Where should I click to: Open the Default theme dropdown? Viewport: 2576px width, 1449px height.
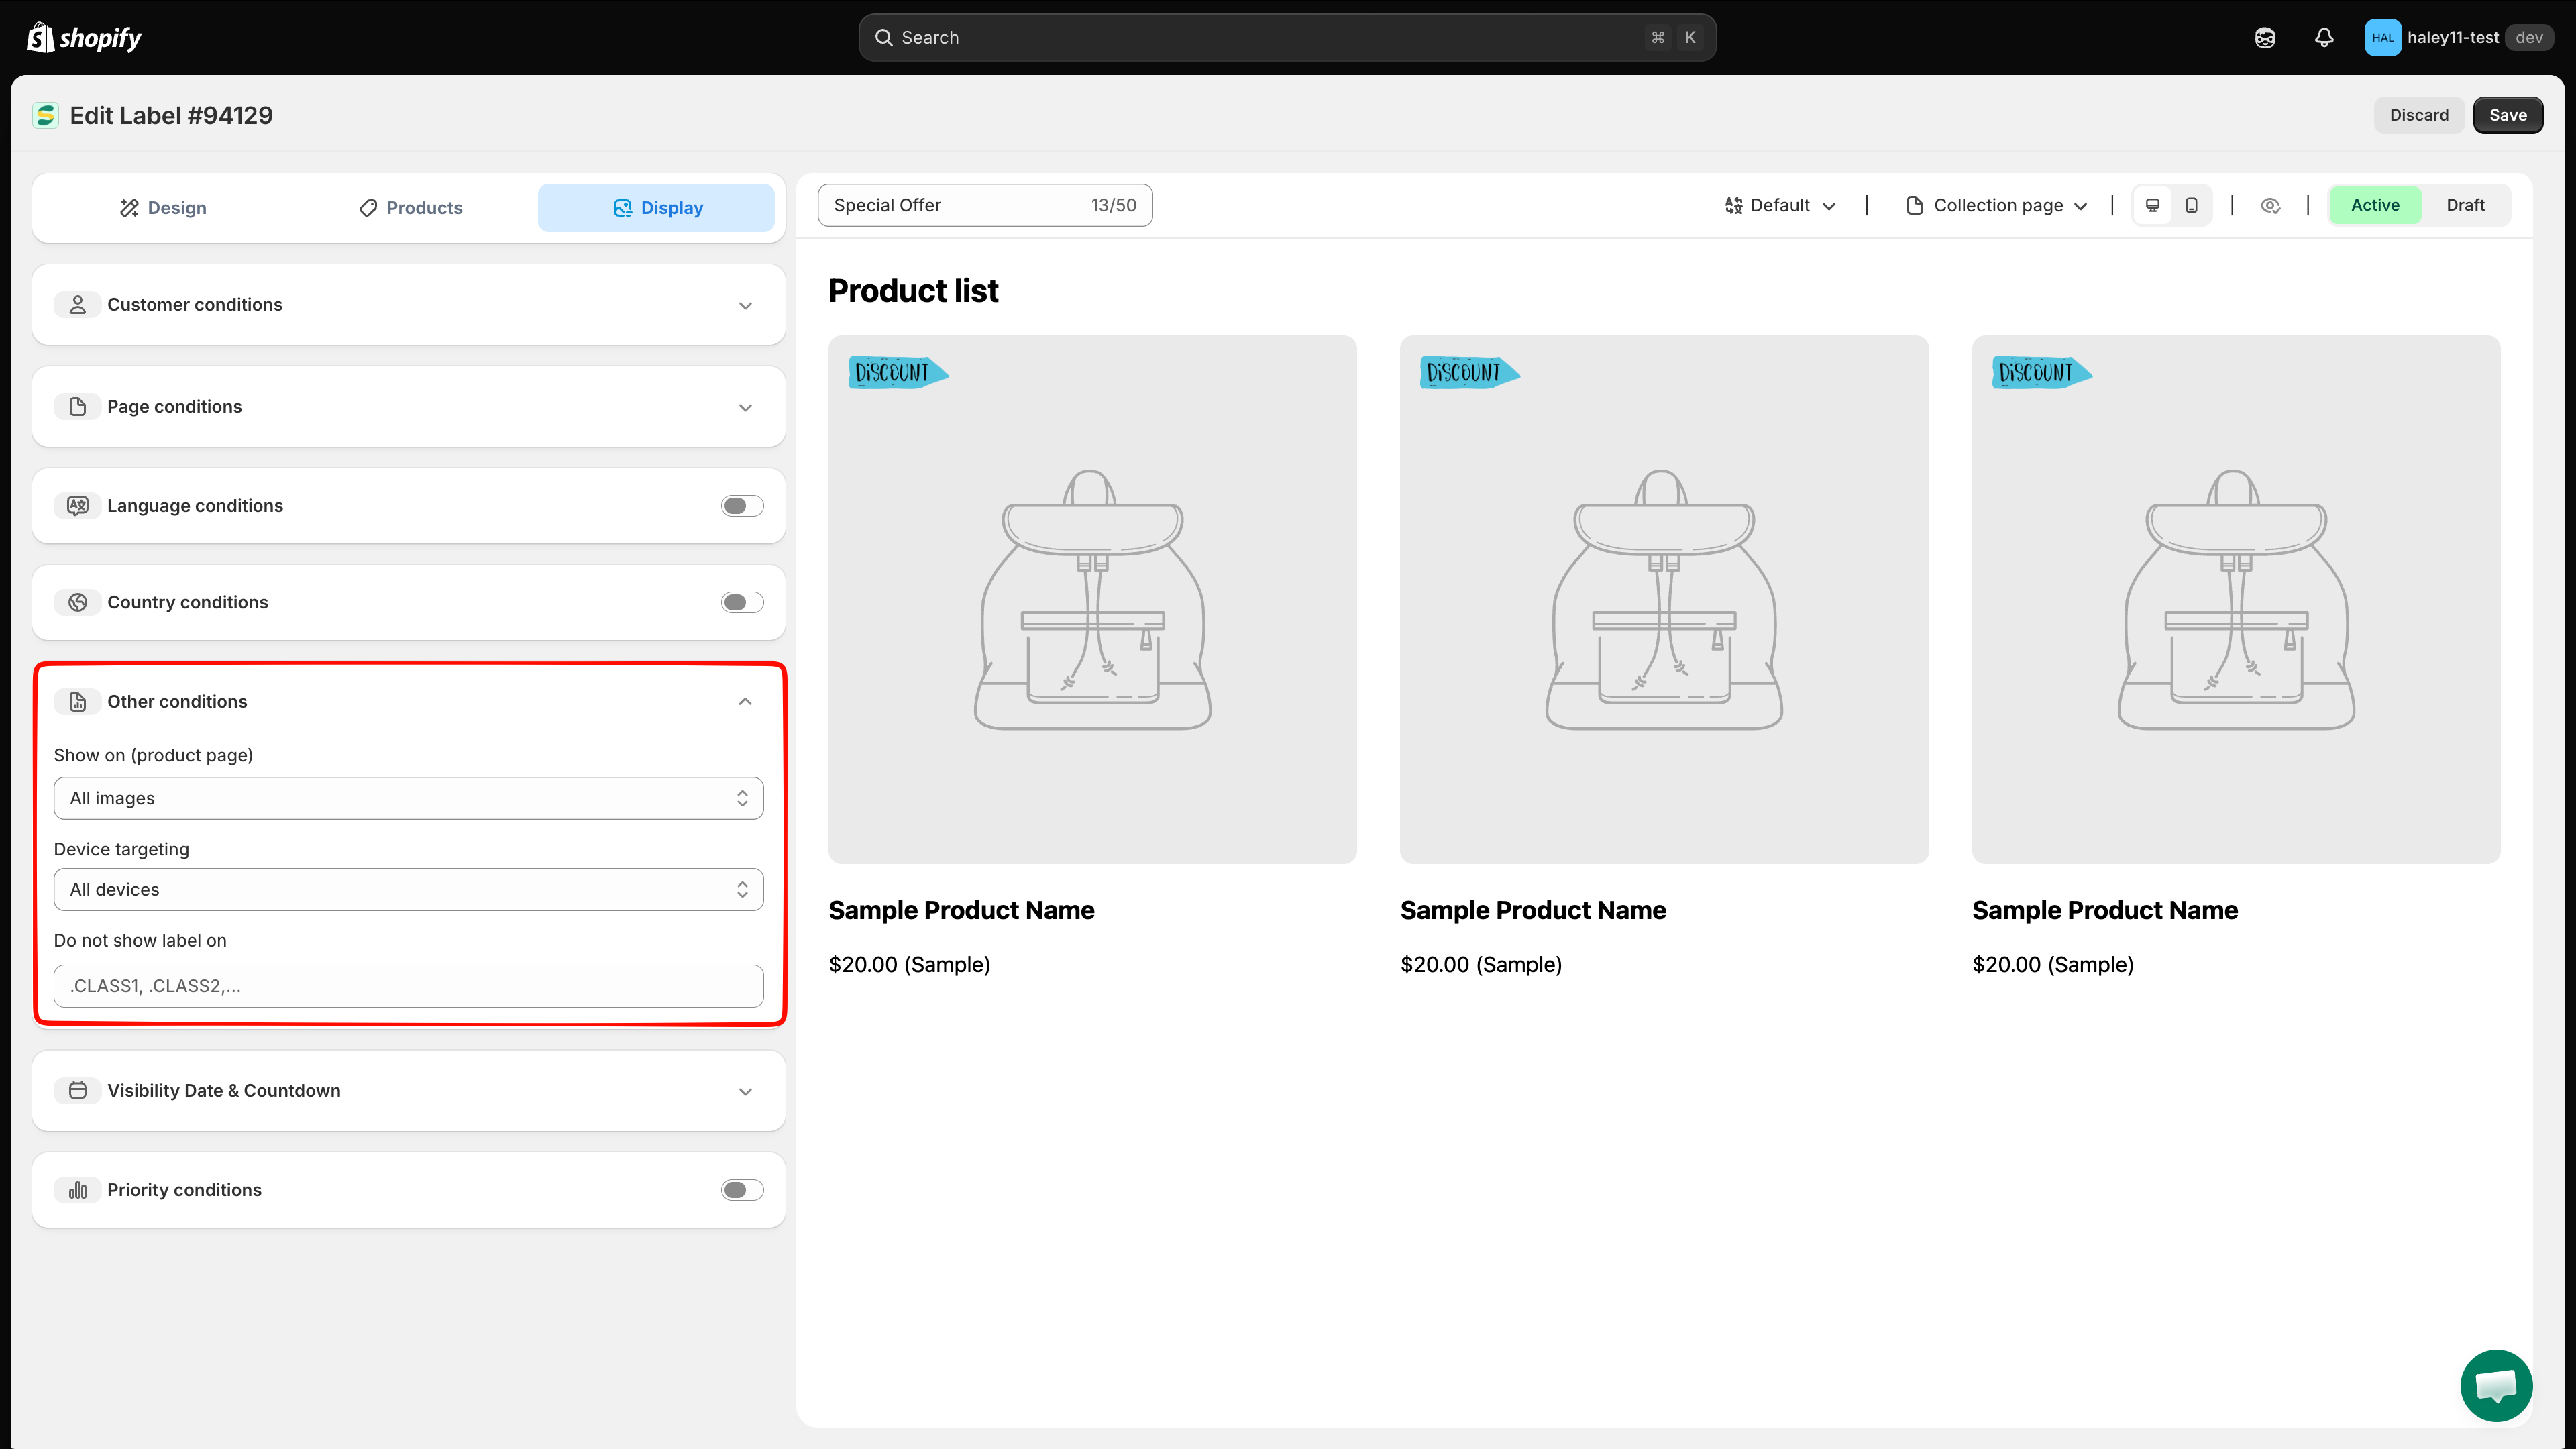click(x=1781, y=205)
